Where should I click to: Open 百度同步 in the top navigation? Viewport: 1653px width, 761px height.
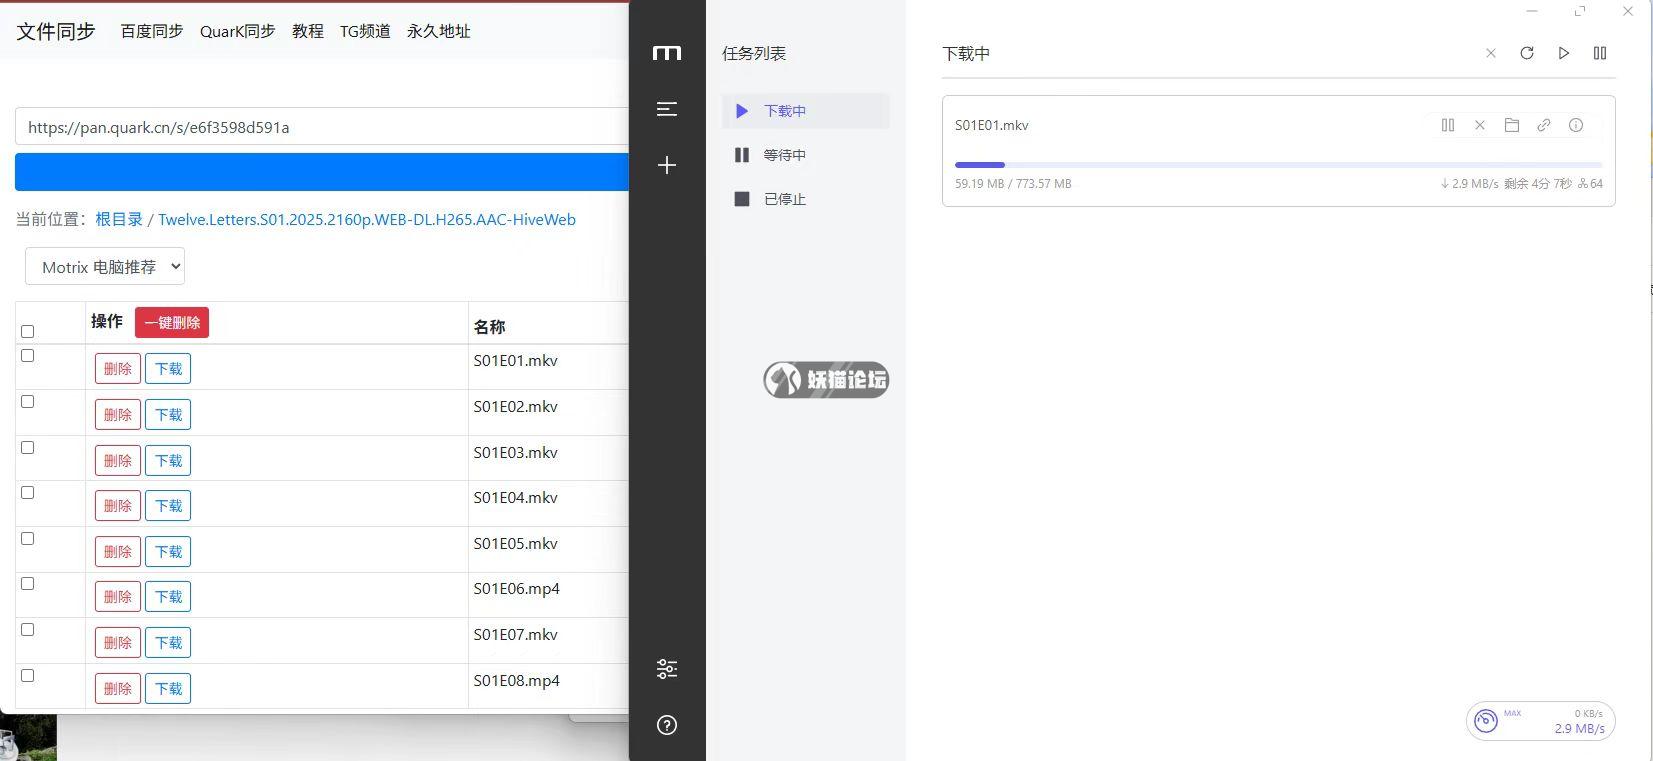pos(152,31)
